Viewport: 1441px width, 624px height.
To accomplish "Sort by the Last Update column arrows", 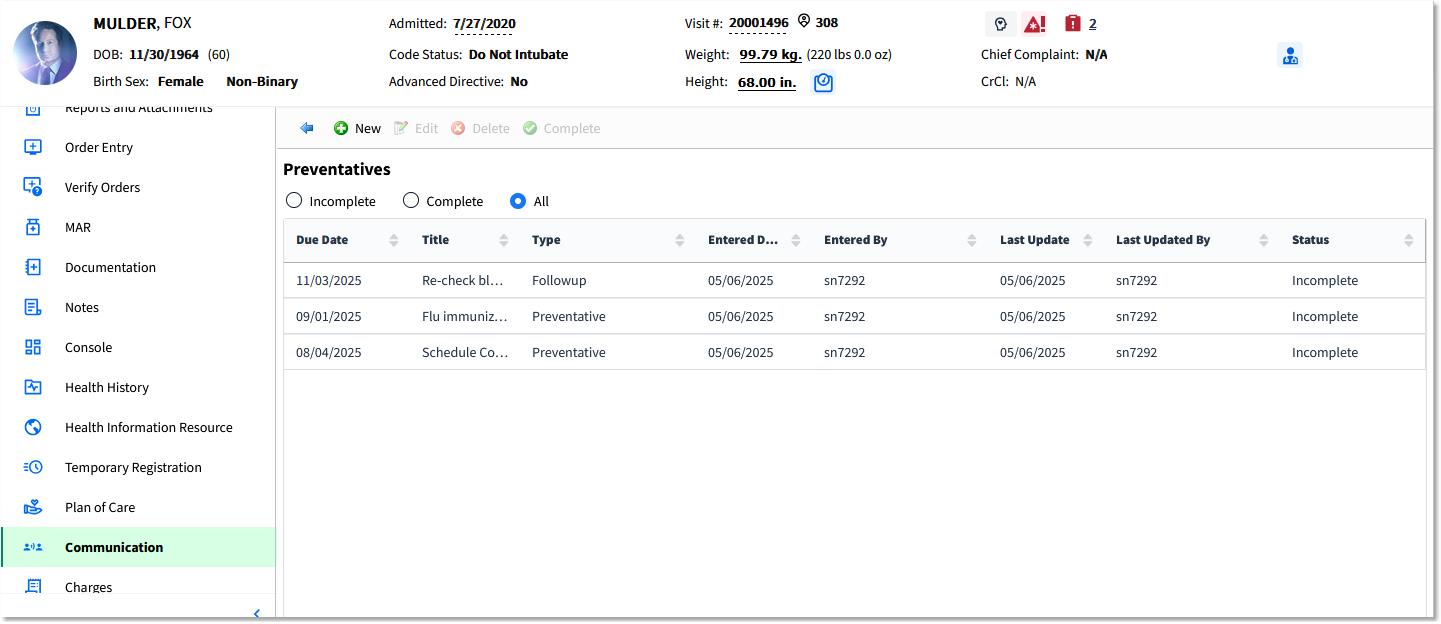I will [1088, 240].
